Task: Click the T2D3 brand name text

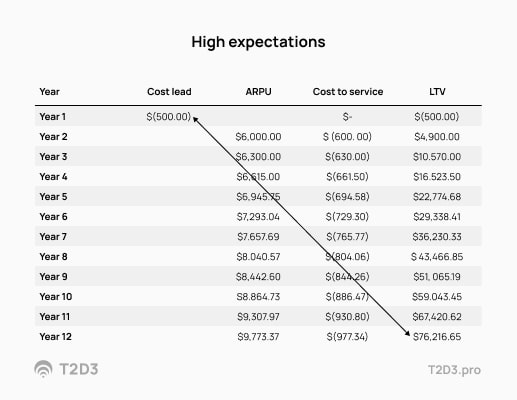Action: [x=79, y=369]
